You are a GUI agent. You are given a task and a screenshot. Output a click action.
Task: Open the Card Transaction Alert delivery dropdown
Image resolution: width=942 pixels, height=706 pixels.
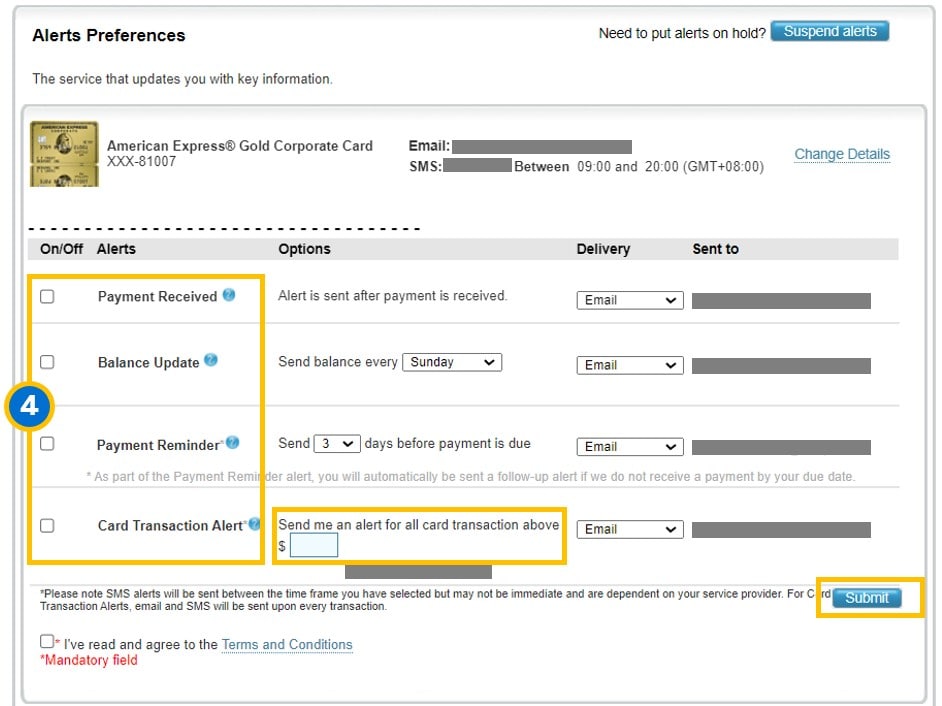pos(629,528)
